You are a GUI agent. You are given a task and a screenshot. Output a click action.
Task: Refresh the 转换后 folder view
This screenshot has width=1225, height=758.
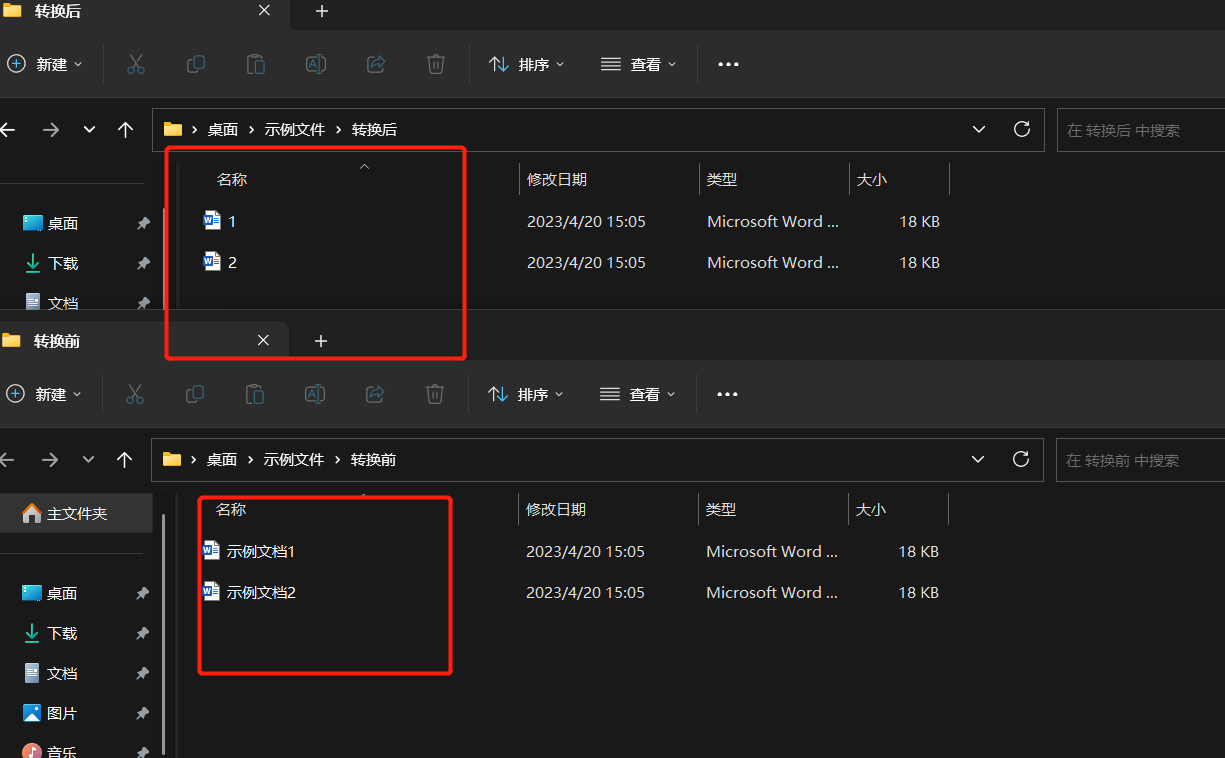pyautogui.click(x=1021, y=129)
